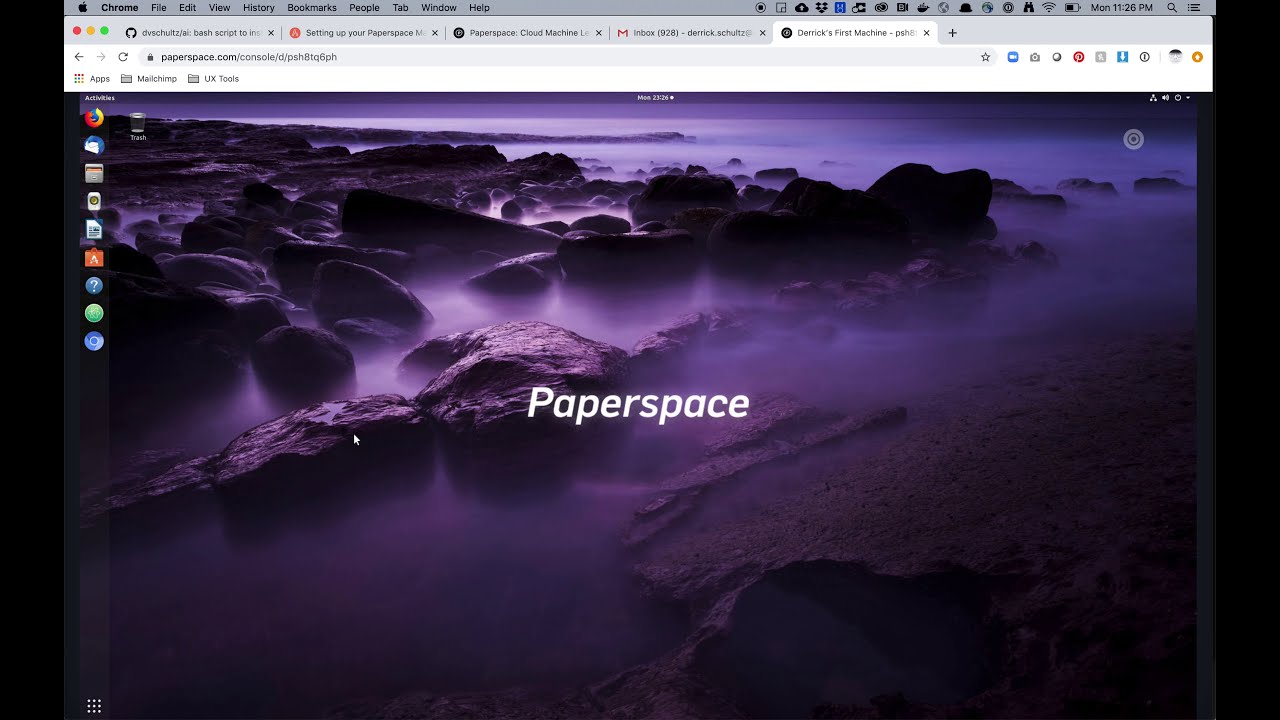
Task: Open Ubuntu network status indicator
Action: pyautogui.click(x=1153, y=98)
